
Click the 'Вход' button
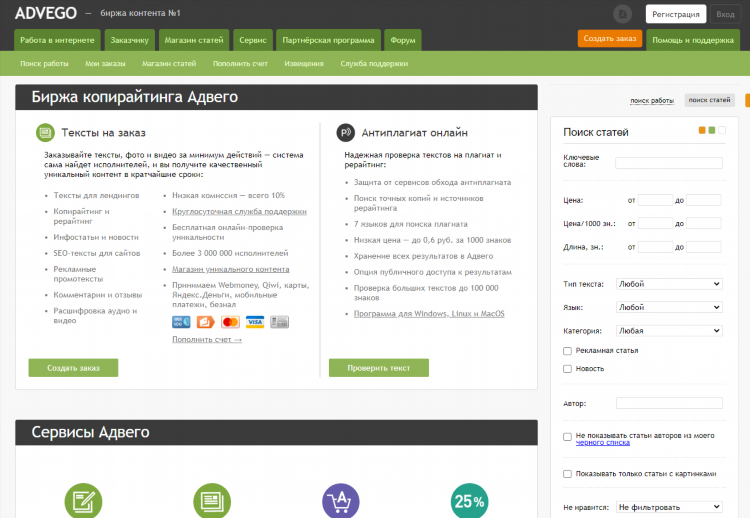click(x=725, y=14)
